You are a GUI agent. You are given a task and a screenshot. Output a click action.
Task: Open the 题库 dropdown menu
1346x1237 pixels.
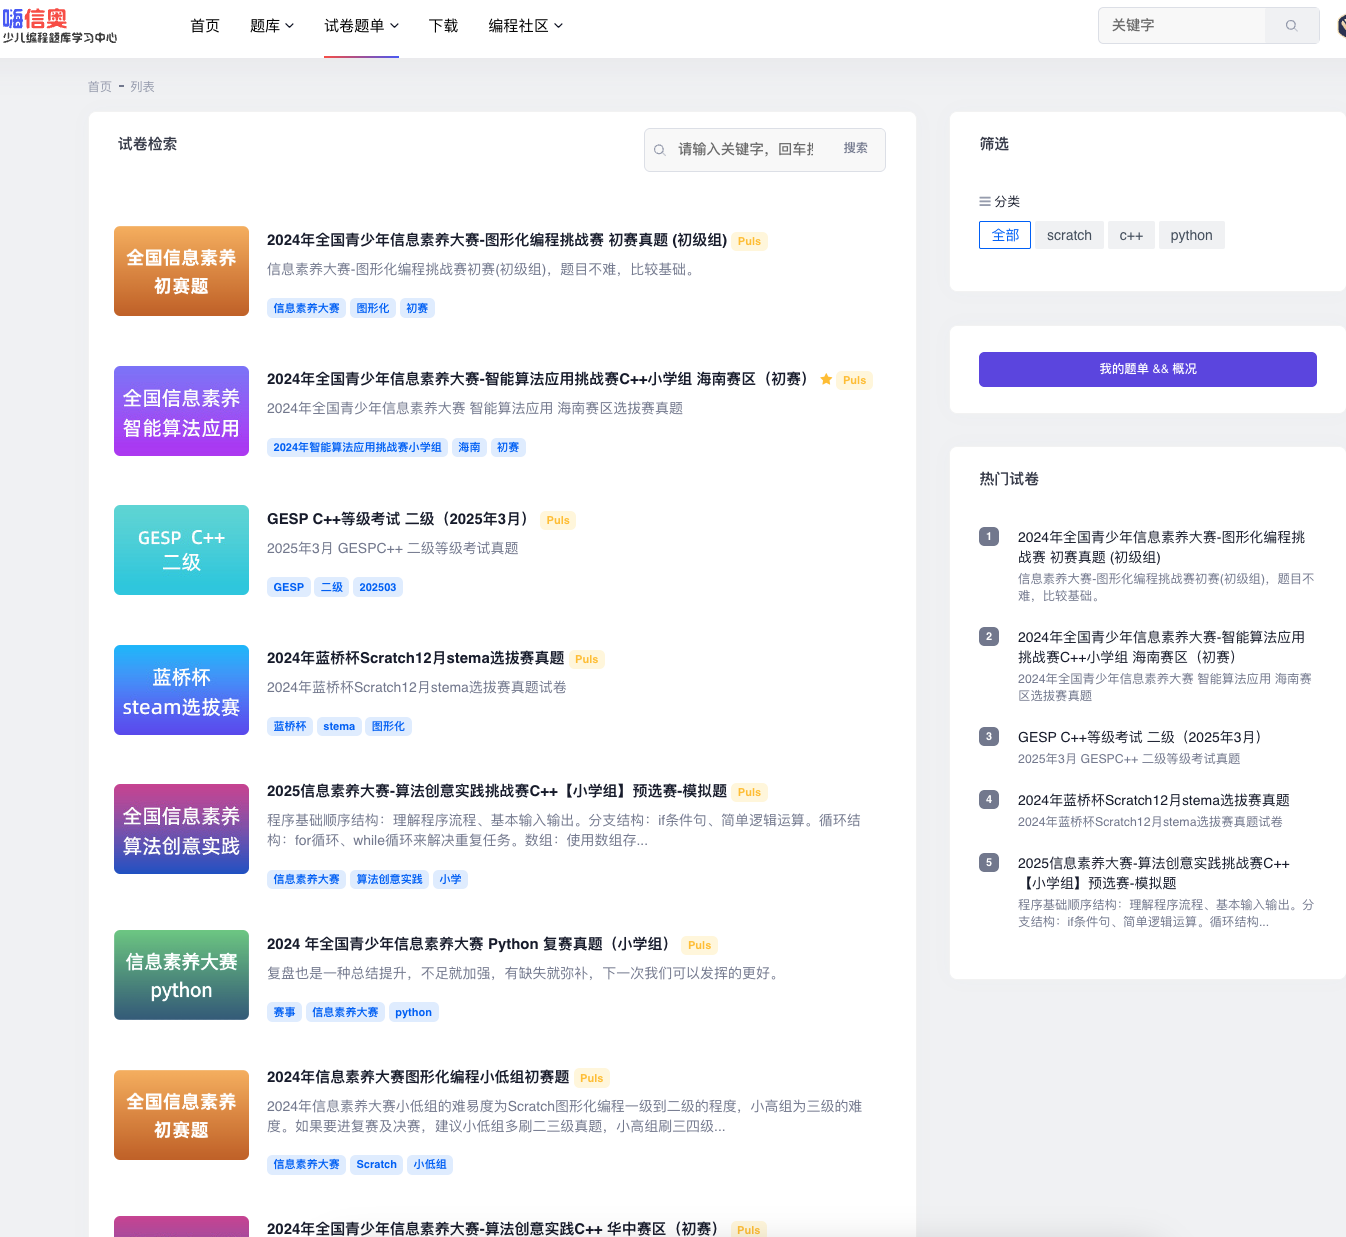pos(272,26)
